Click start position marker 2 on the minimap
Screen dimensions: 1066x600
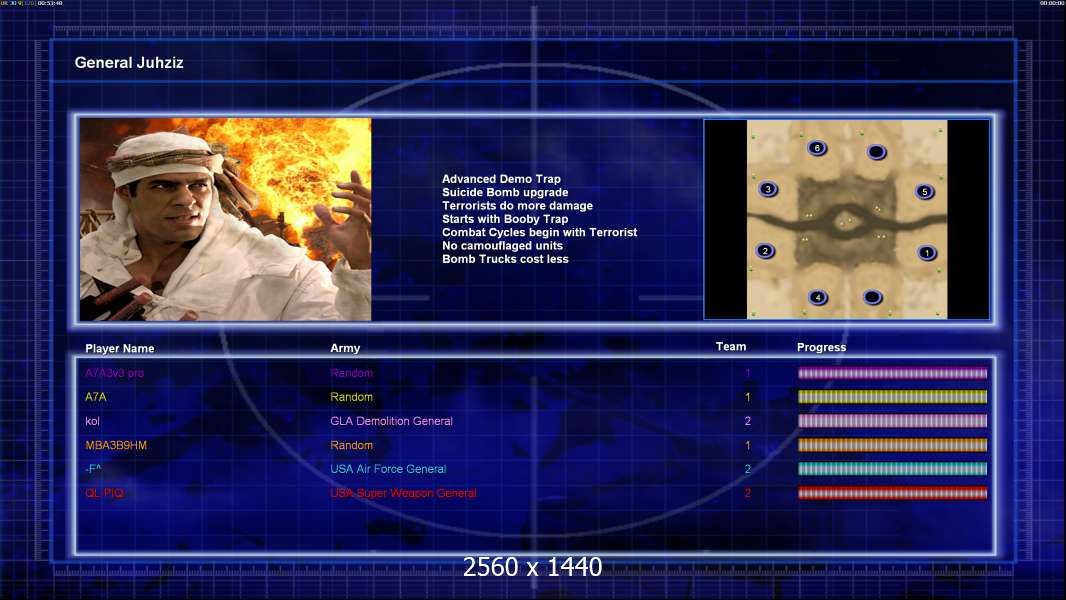765,251
